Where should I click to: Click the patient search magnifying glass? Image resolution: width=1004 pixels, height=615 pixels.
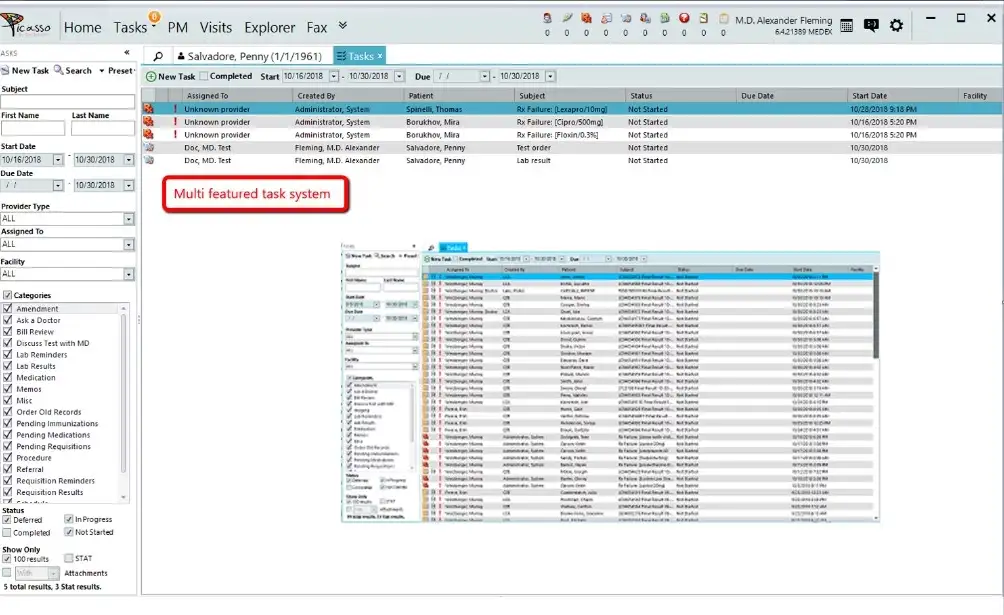(159, 56)
